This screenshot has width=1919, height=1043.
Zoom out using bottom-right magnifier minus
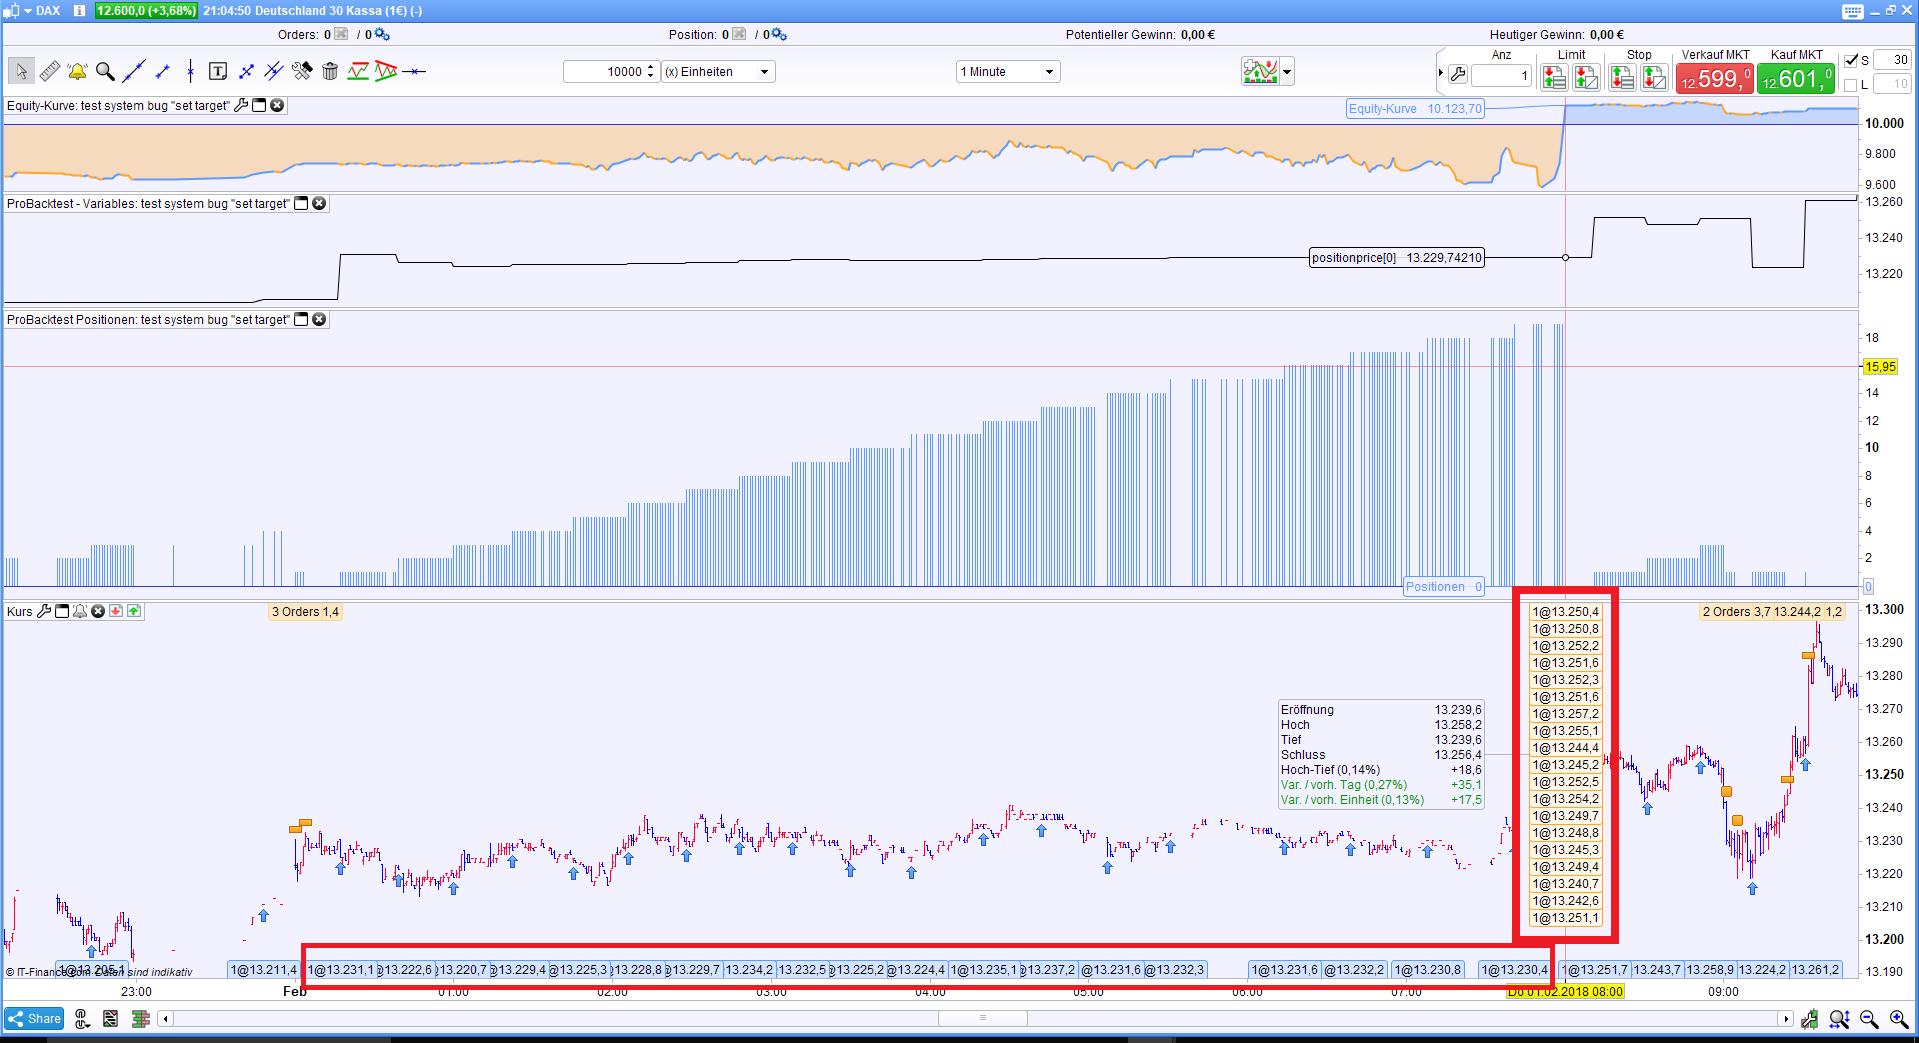1868,1019
